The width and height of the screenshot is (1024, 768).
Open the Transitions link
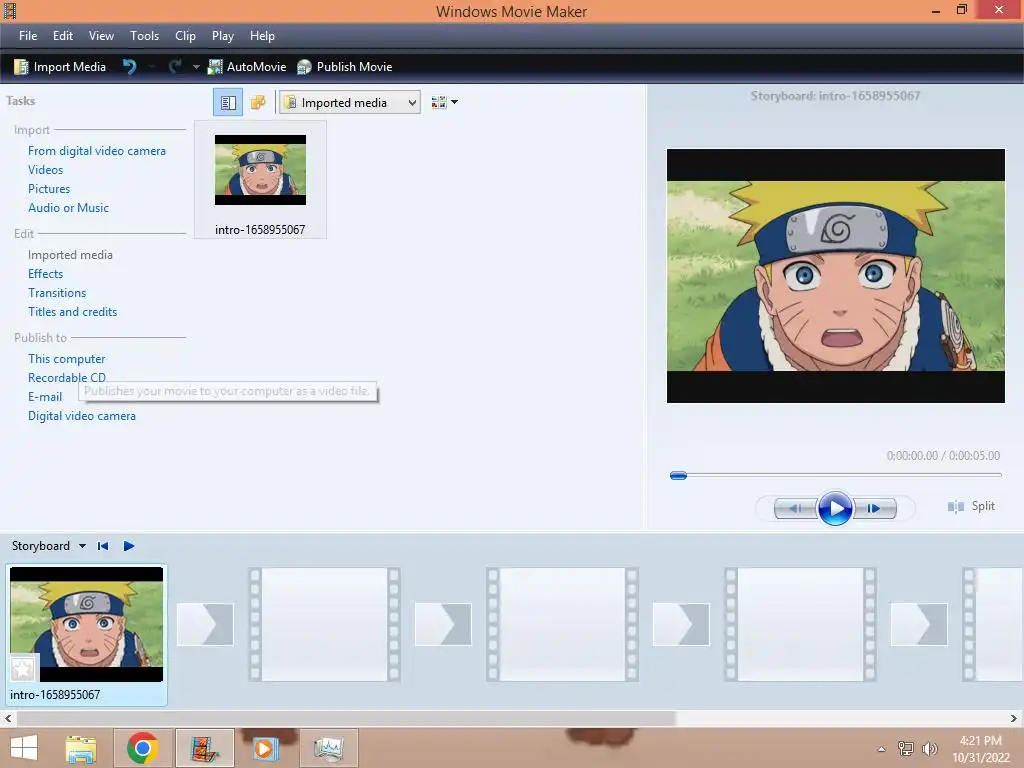click(x=57, y=293)
